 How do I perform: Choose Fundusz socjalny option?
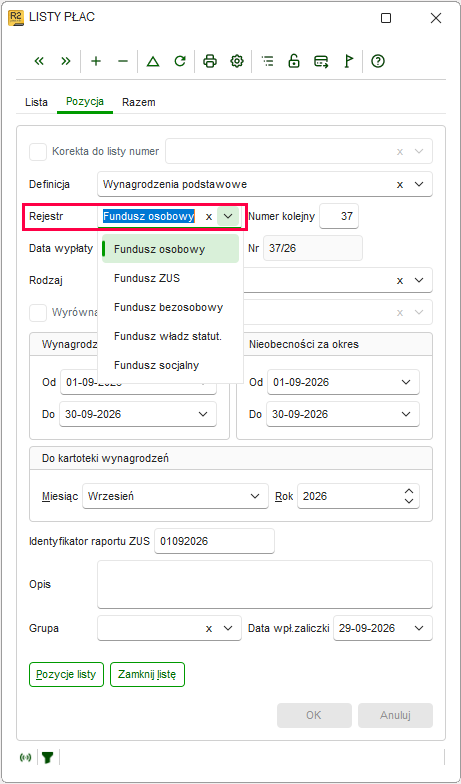170,365
